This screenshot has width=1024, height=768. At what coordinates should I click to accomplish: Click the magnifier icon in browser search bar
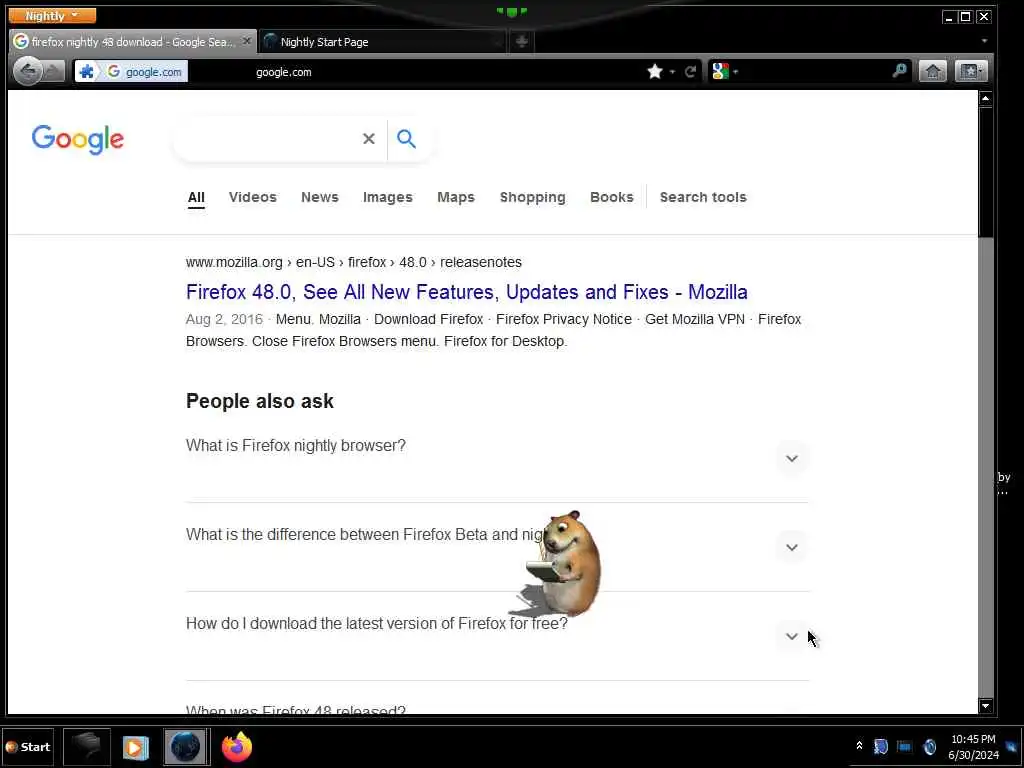pyautogui.click(x=899, y=71)
